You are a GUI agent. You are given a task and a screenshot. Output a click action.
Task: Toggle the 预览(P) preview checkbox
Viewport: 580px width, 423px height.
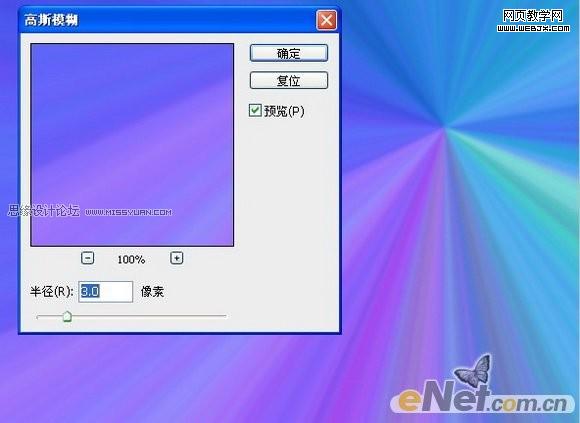[x=255, y=111]
